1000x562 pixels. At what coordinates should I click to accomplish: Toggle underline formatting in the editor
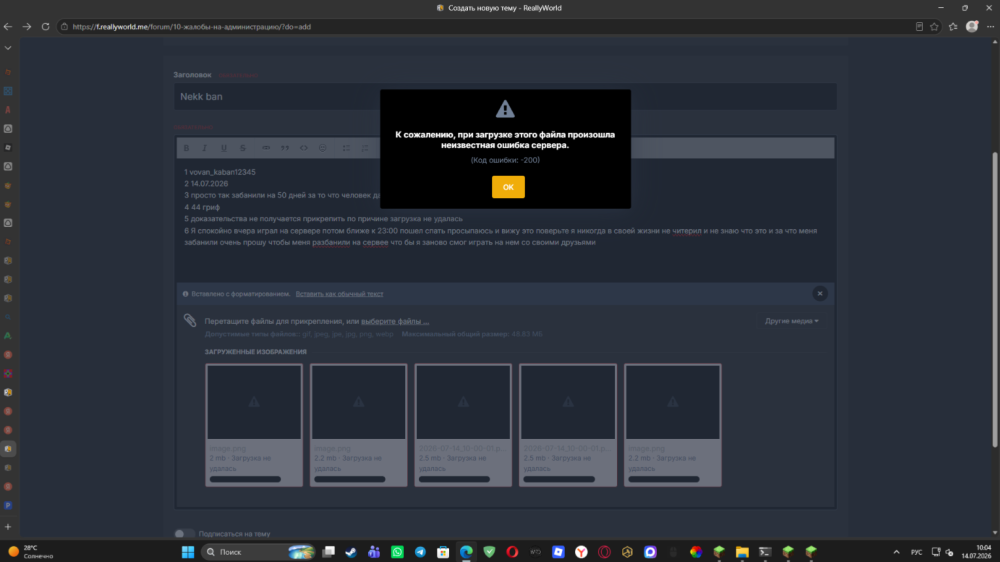224,148
